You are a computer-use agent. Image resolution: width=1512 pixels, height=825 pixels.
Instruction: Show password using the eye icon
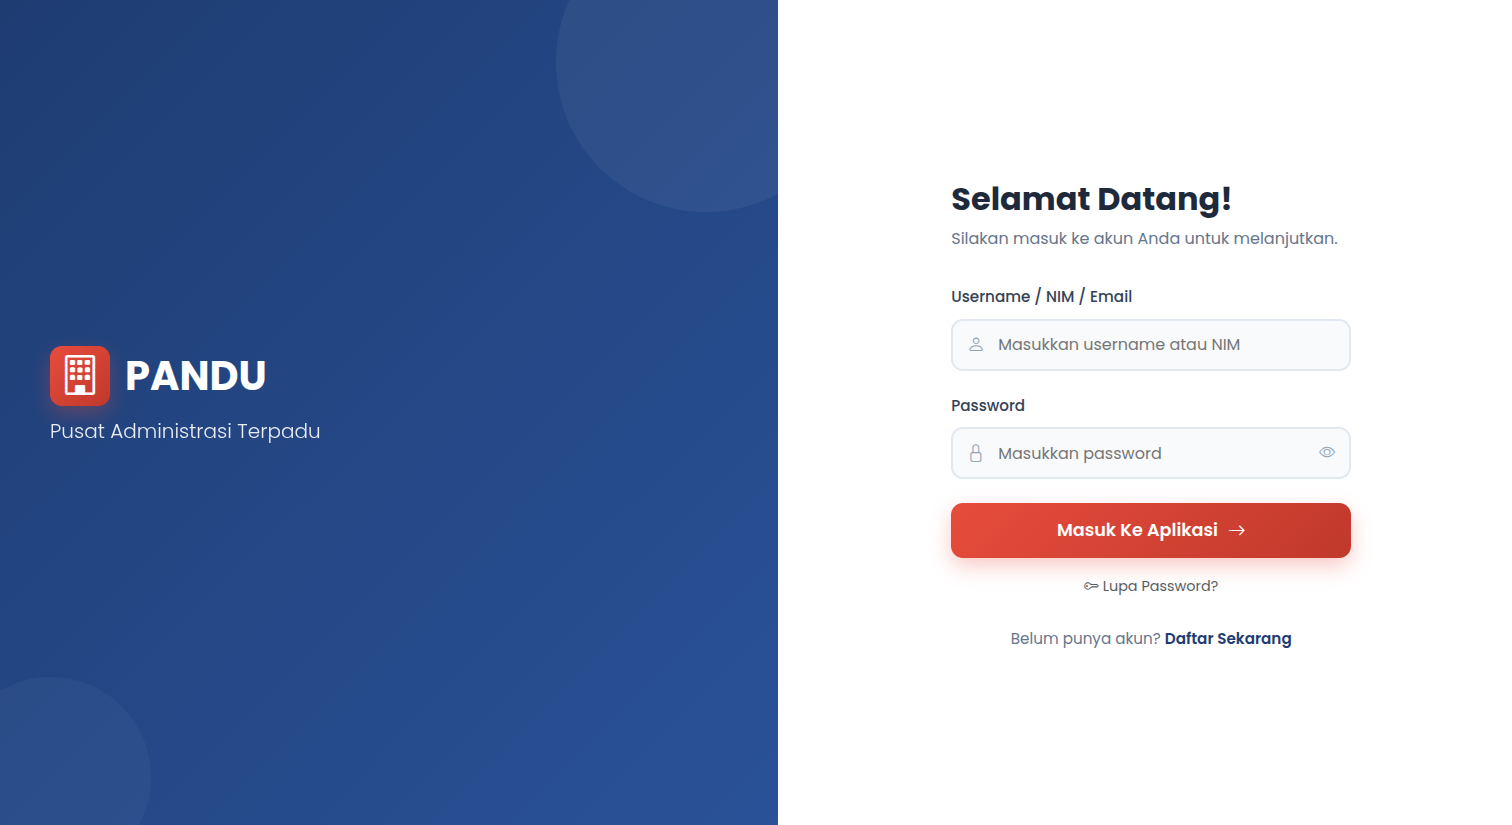[x=1327, y=453]
